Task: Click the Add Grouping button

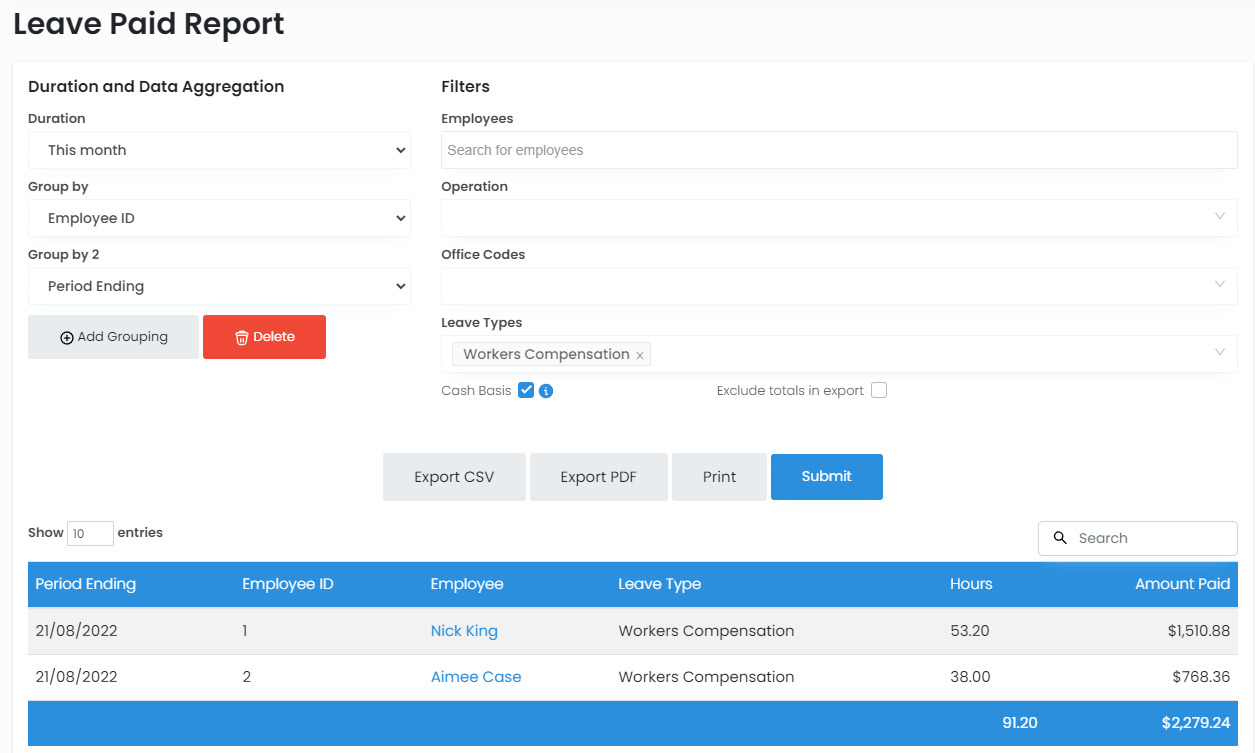Action: pyautogui.click(x=113, y=337)
